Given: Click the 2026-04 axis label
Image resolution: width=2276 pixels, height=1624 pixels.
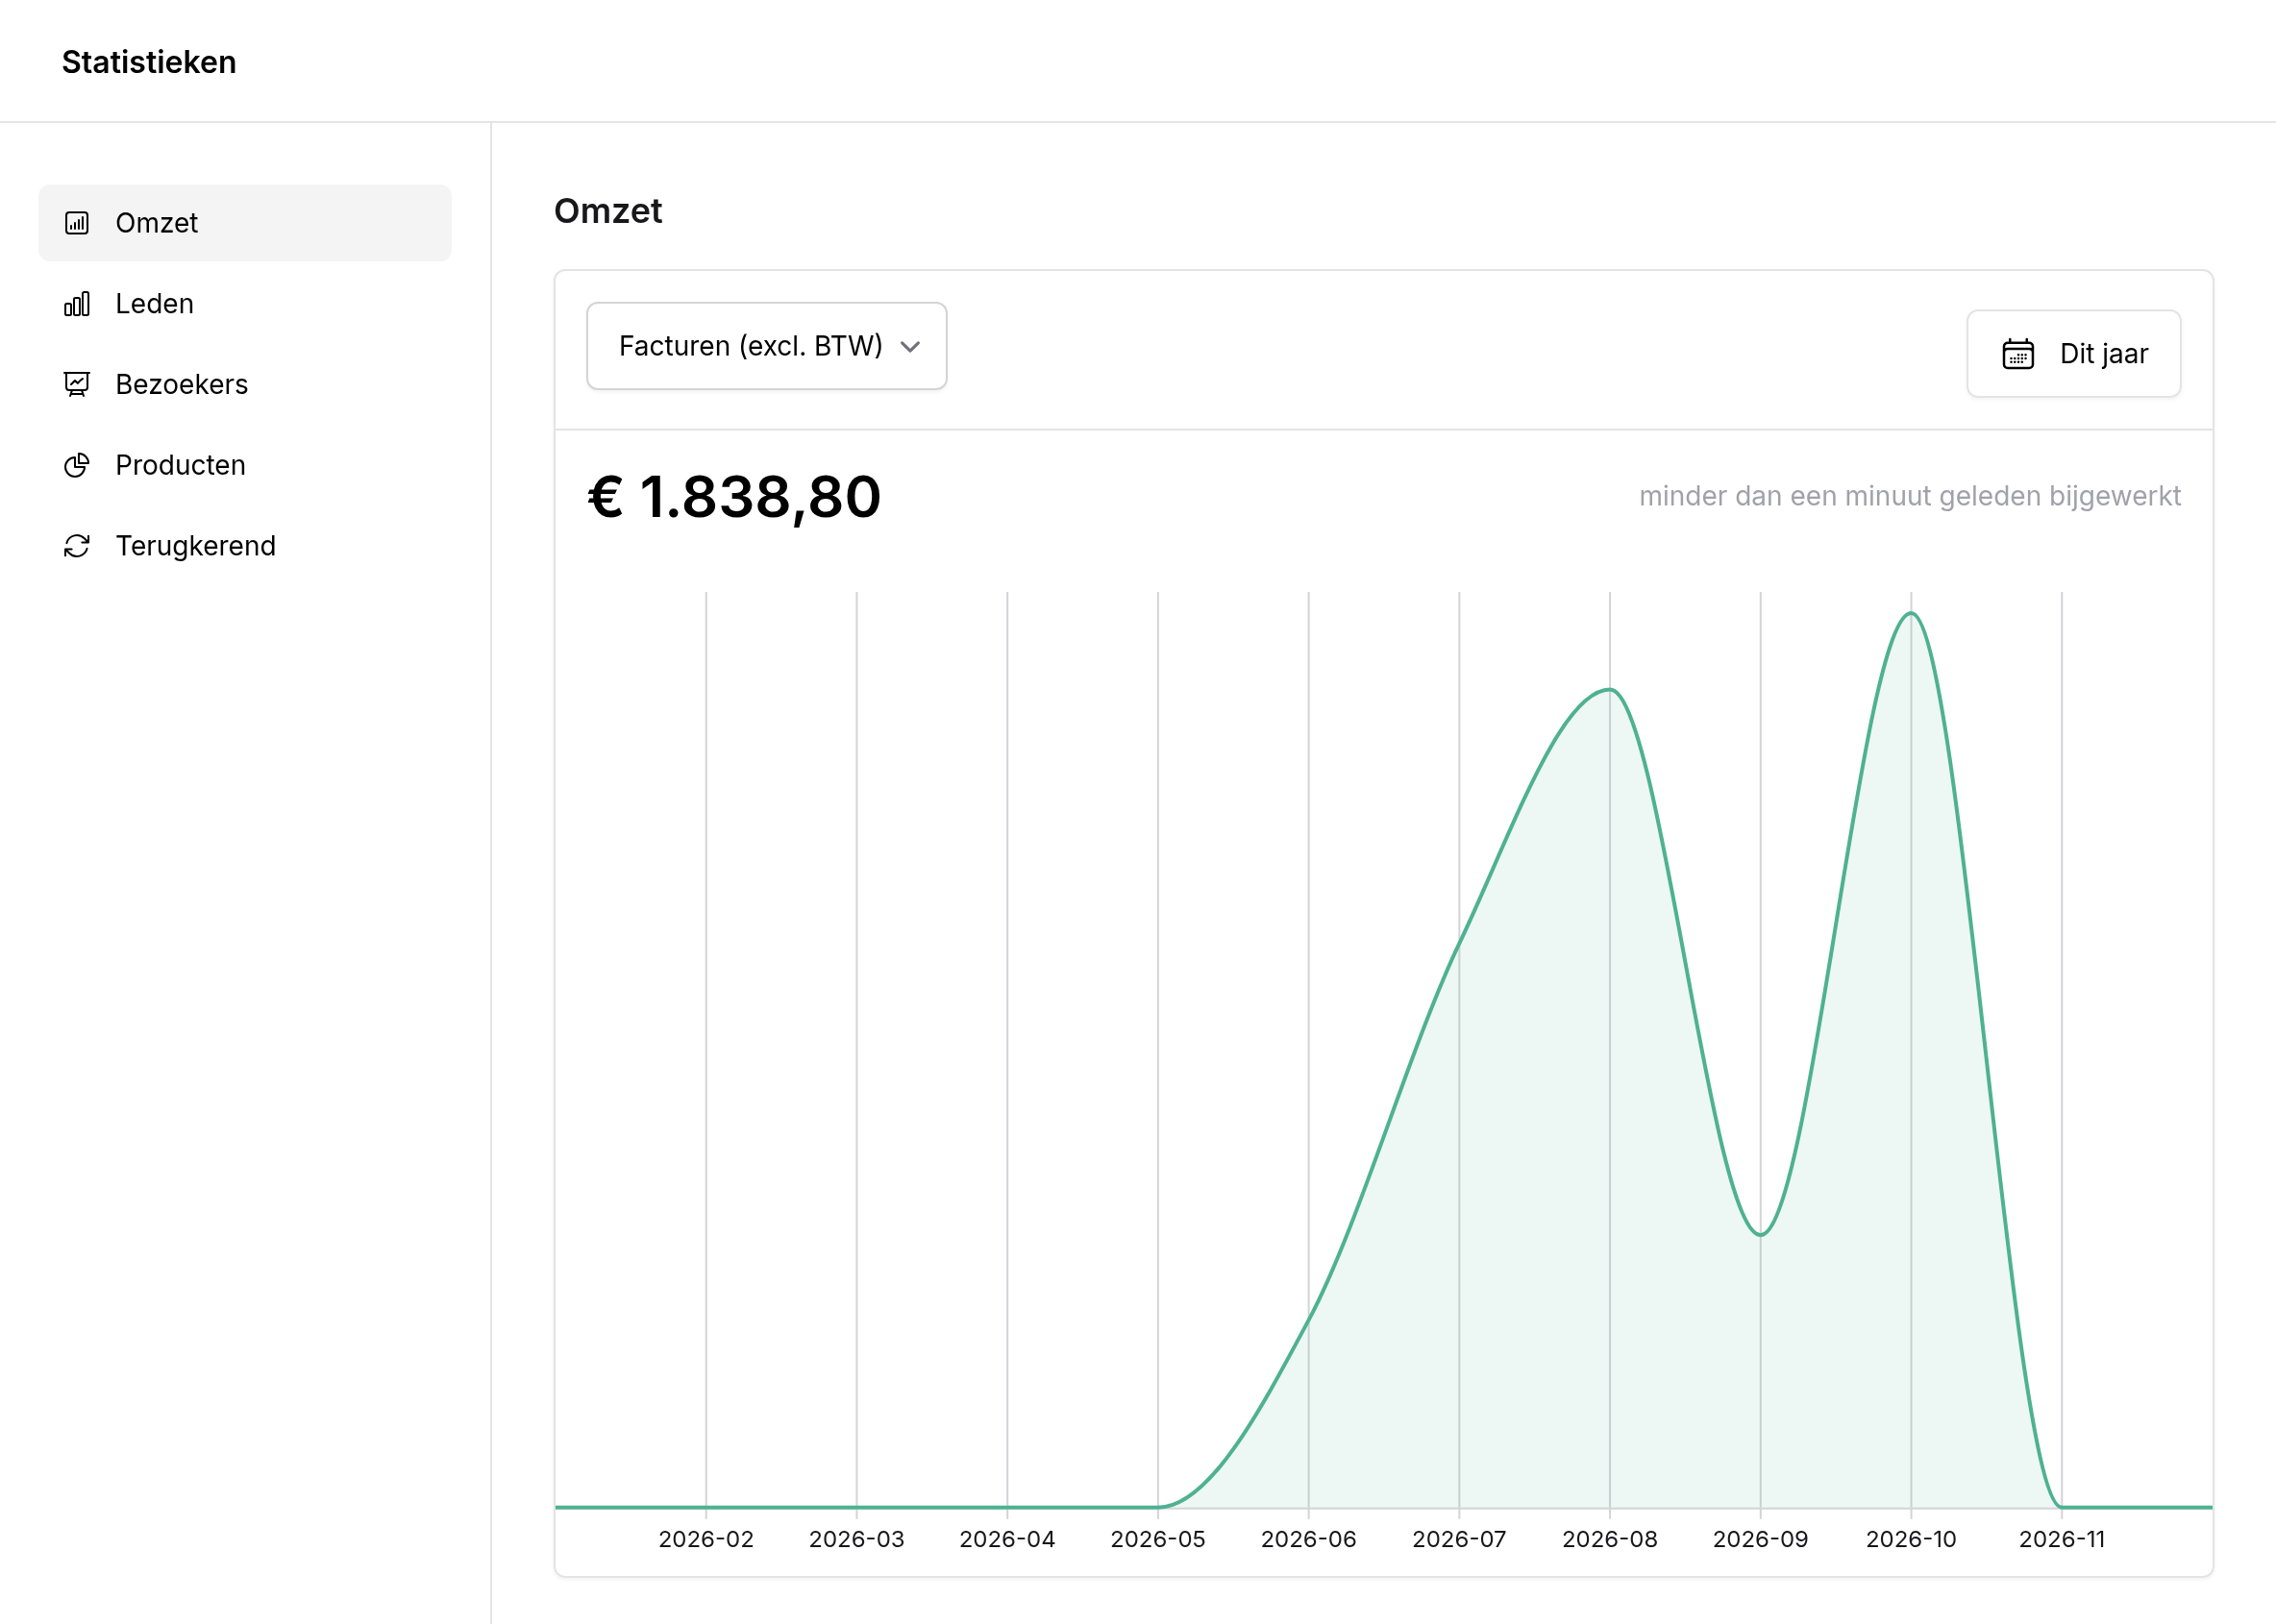Looking at the screenshot, I should [1007, 1539].
